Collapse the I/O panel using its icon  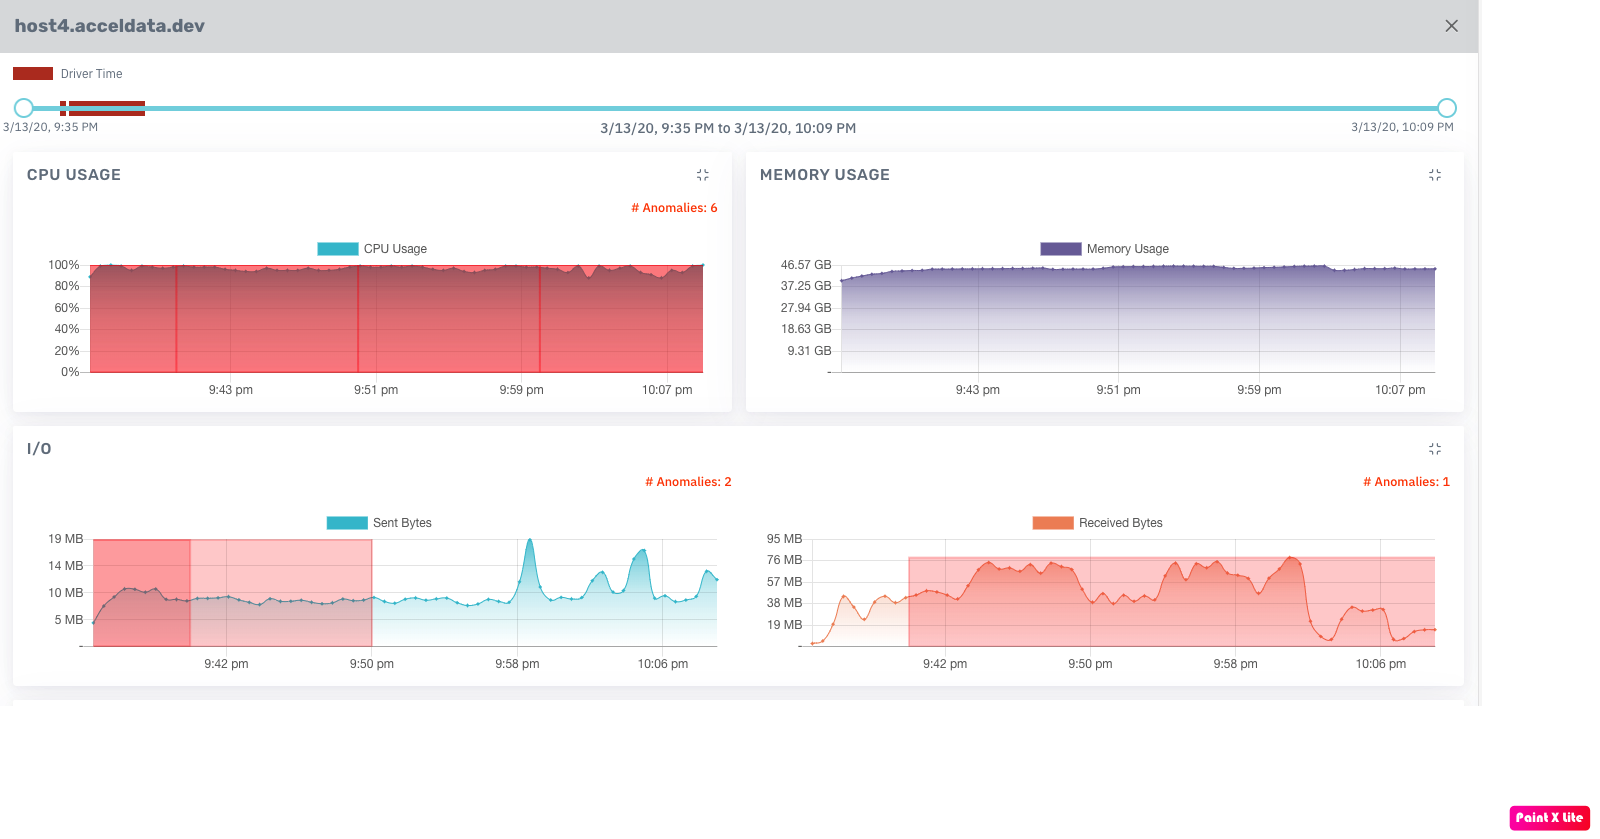[x=1434, y=449]
